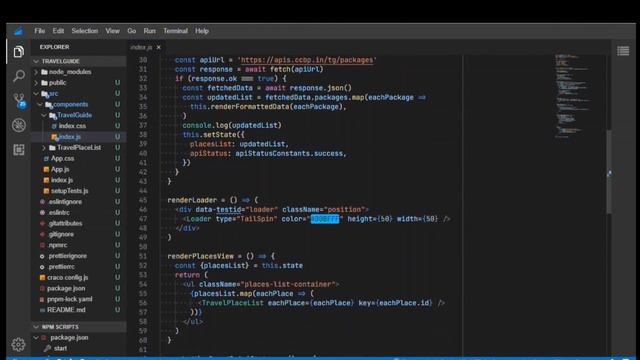The image size is (640, 360).
Task: Open App.js file
Action: point(79,169)
